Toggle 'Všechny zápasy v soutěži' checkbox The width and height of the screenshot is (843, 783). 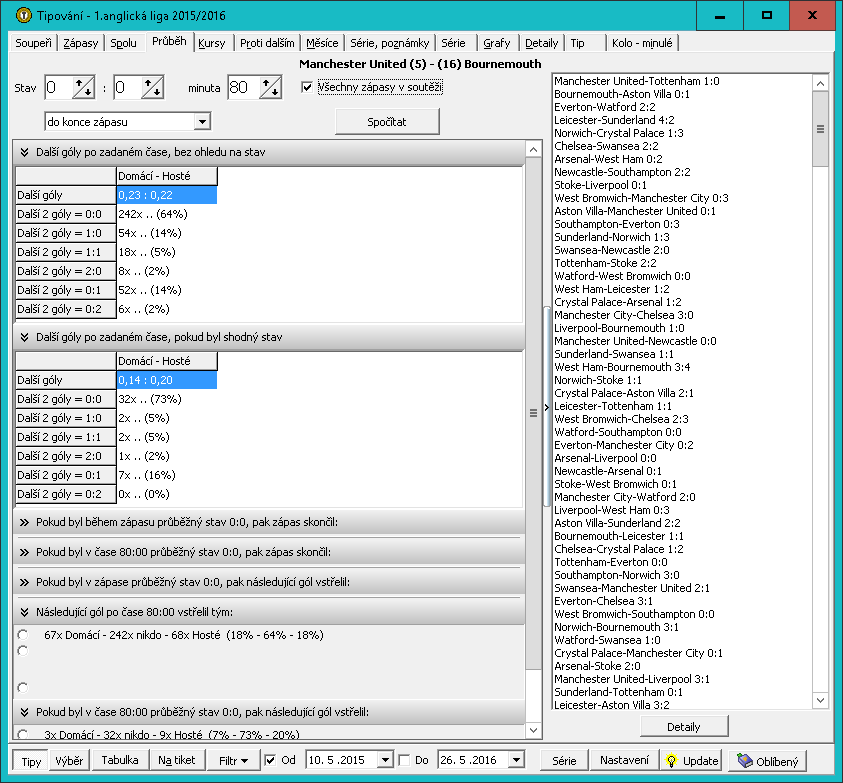tap(307, 87)
